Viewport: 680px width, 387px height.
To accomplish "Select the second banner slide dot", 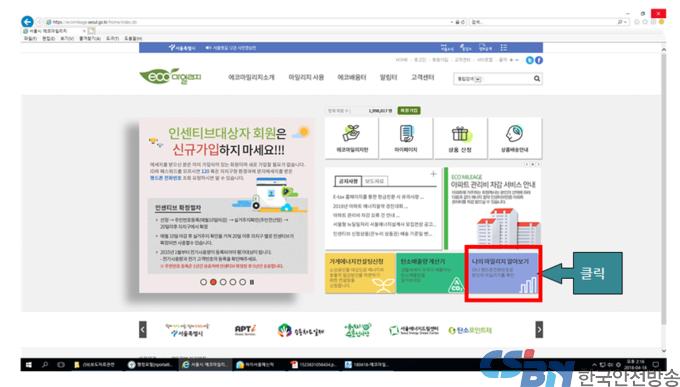I will 213,282.
